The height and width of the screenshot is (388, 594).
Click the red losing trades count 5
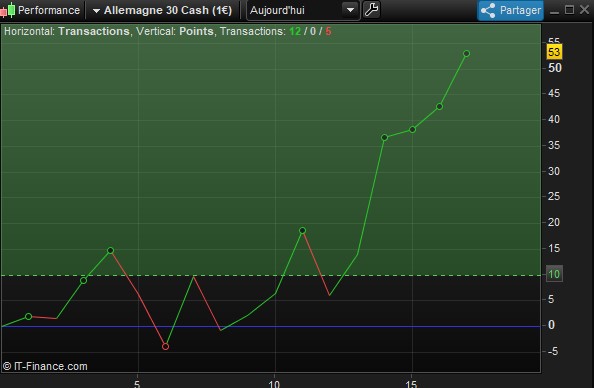(x=328, y=31)
